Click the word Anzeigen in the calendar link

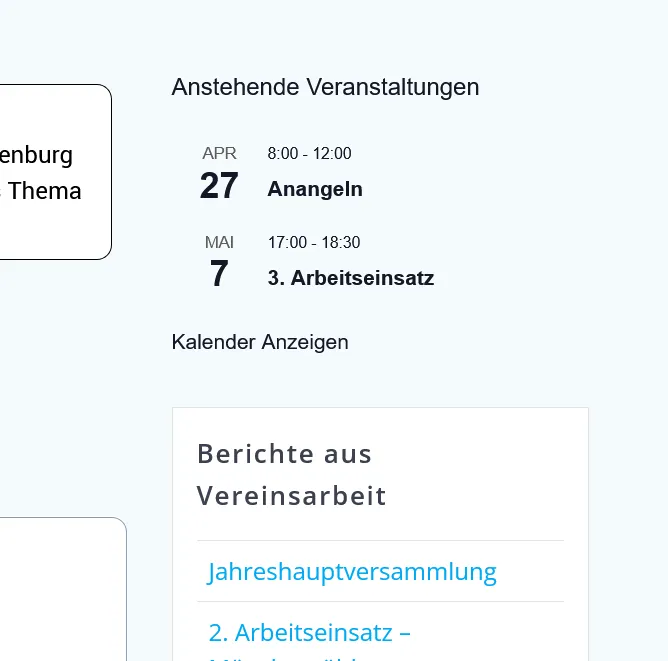pyautogui.click(x=305, y=343)
